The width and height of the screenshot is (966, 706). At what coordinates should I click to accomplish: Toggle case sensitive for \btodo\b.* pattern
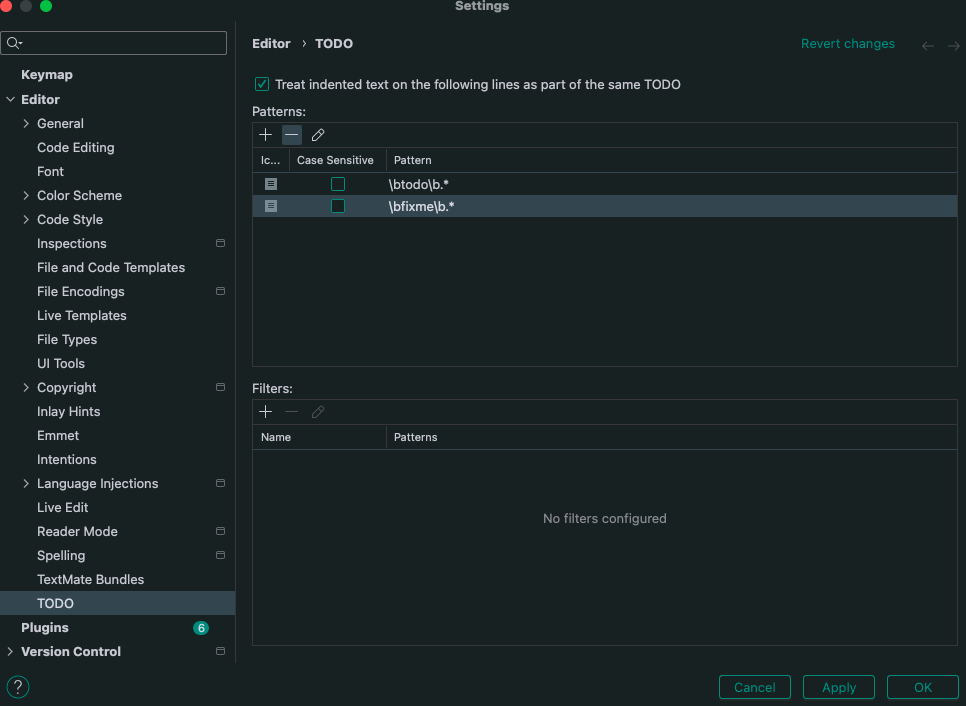pyautogui.click(x=338, y=184)
